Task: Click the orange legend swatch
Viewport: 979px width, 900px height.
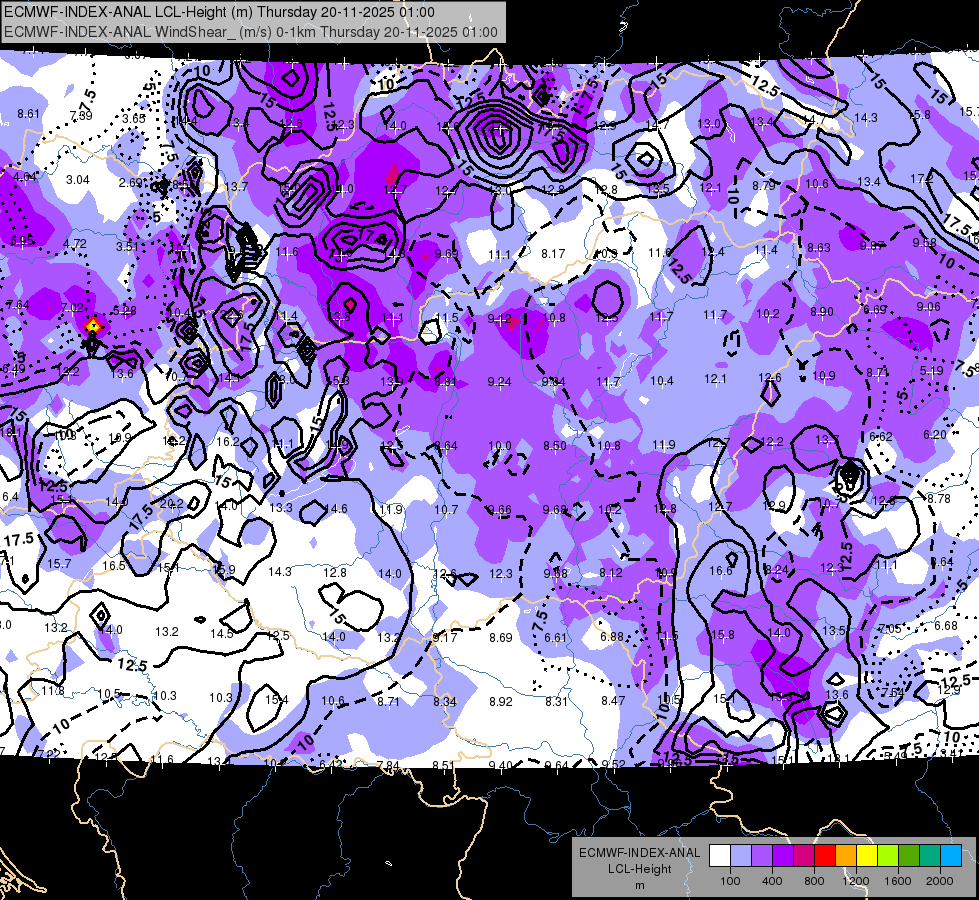Action: pos(846,856)
